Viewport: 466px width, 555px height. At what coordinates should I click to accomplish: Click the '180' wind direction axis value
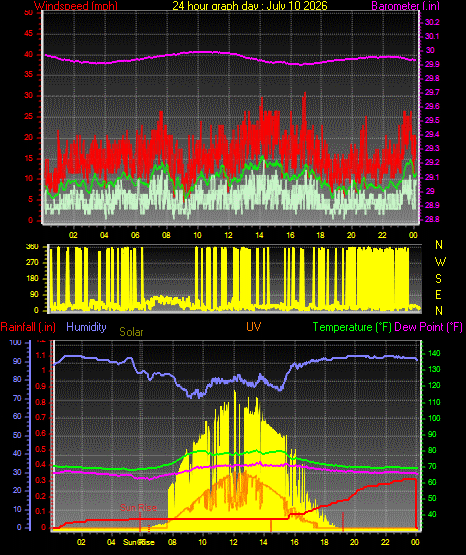pyautogui.click(x=32, y=279)
